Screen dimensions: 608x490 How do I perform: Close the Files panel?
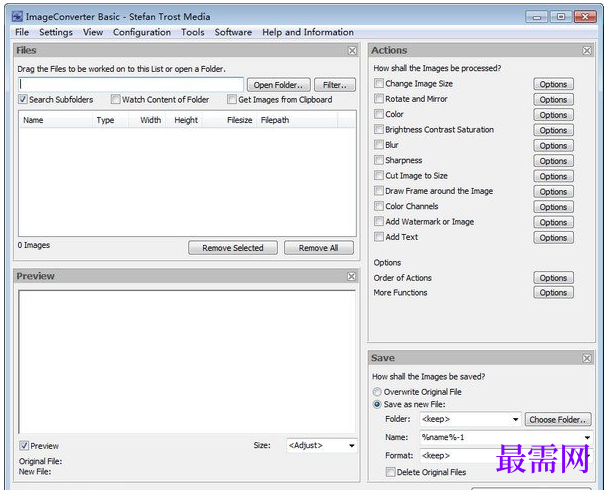point(352,50)
